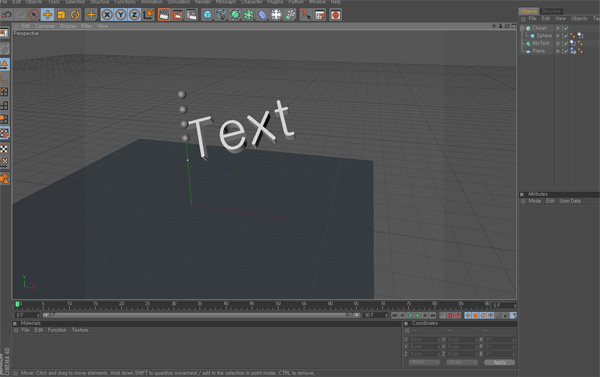Collapse the Cloner object tree
Viewport: 600px width, 377px height.
[522, 28]
